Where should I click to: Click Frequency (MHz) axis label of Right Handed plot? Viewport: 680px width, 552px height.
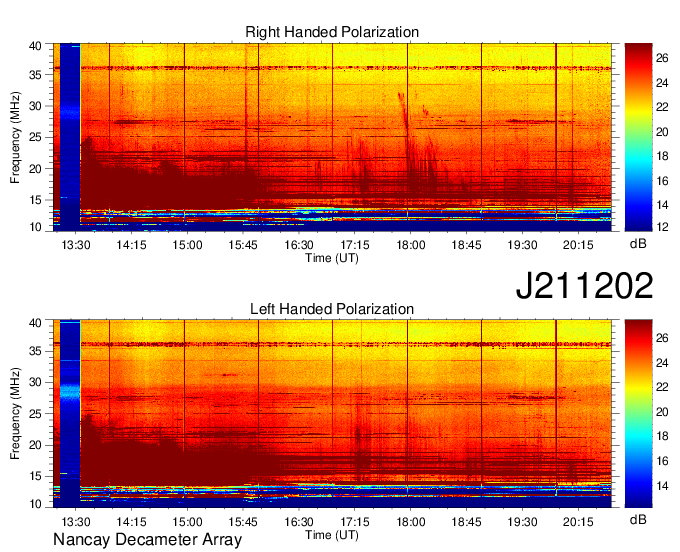[15, 137]
